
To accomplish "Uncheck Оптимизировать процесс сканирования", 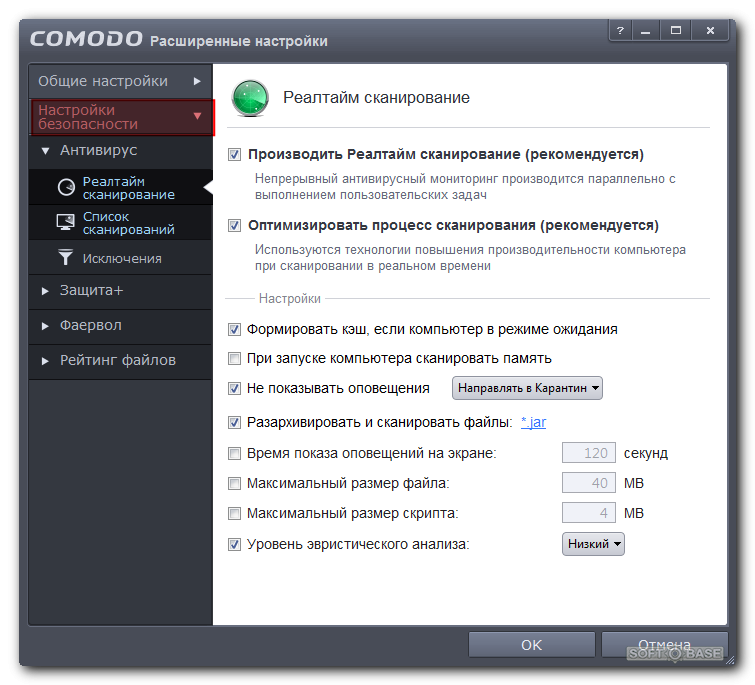I will pos(235,225).
